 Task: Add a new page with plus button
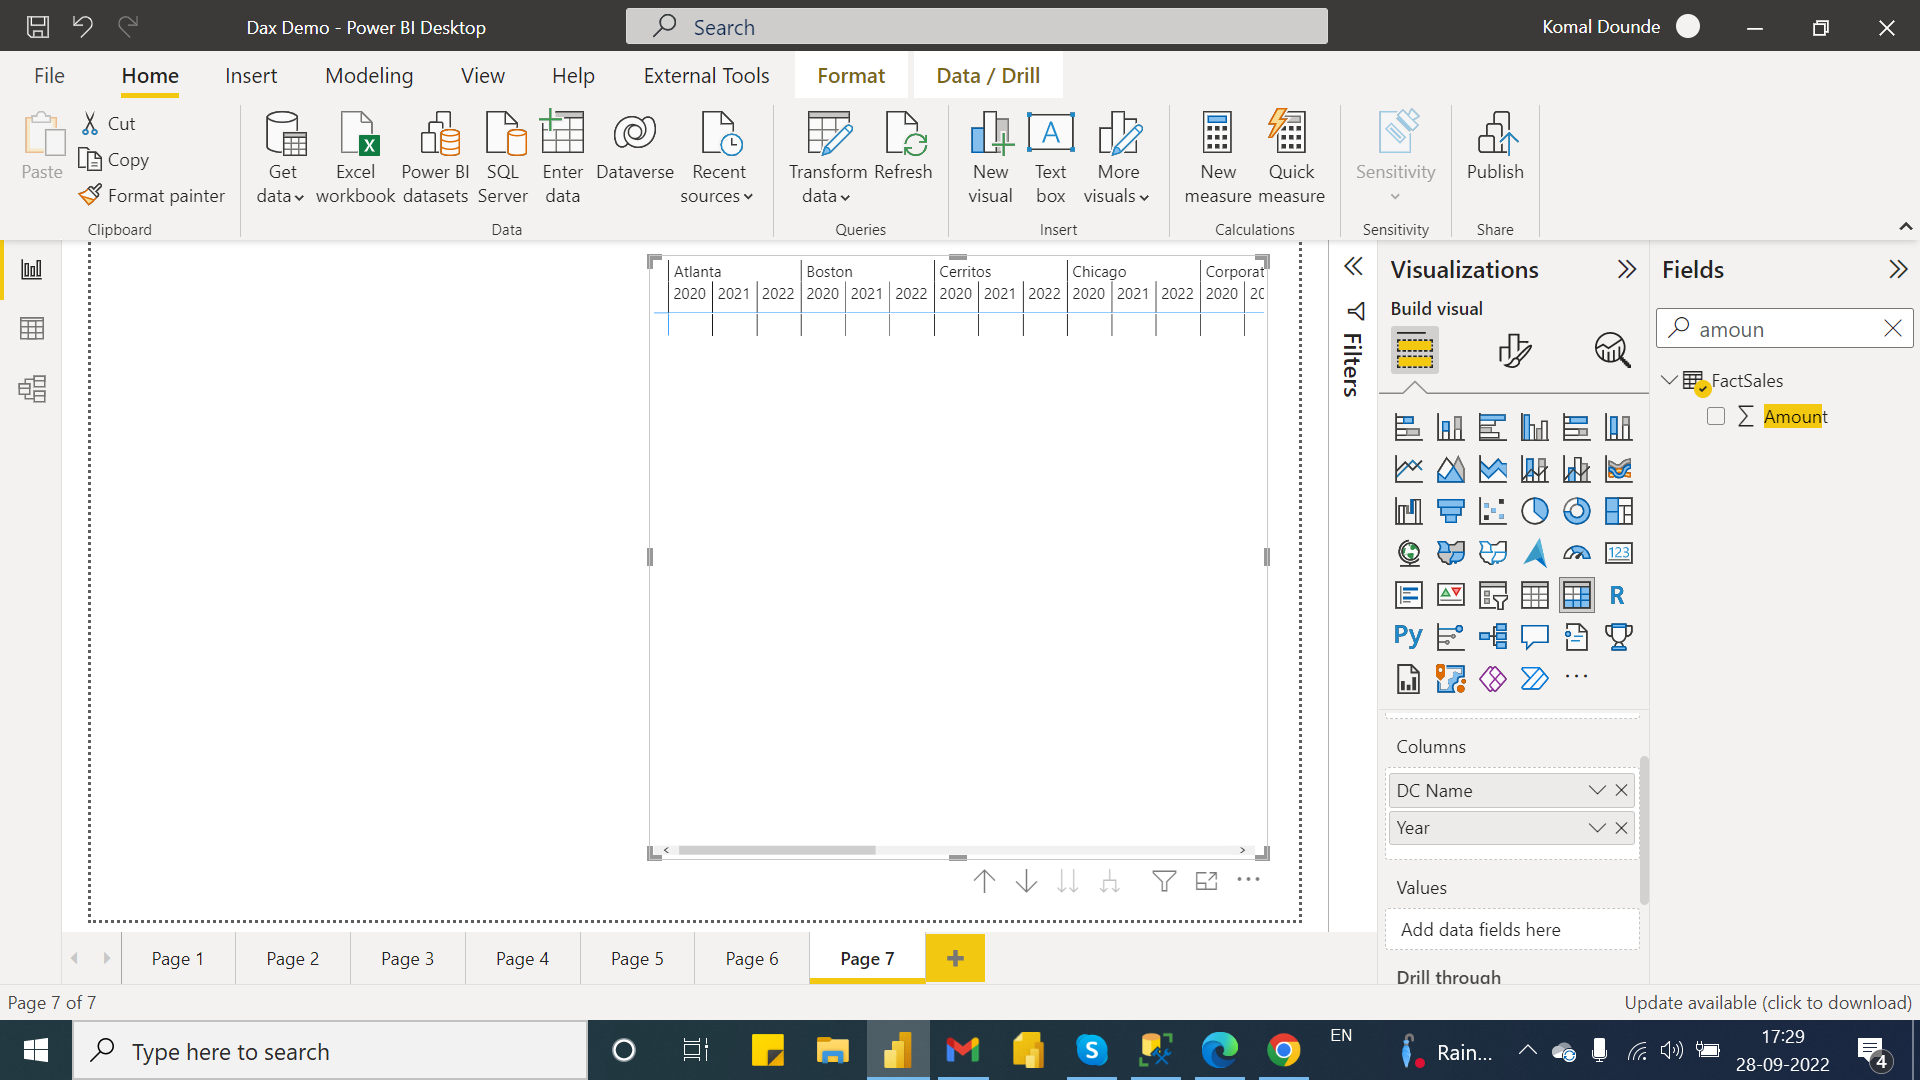pyautogui.click(x=955, y=959)
